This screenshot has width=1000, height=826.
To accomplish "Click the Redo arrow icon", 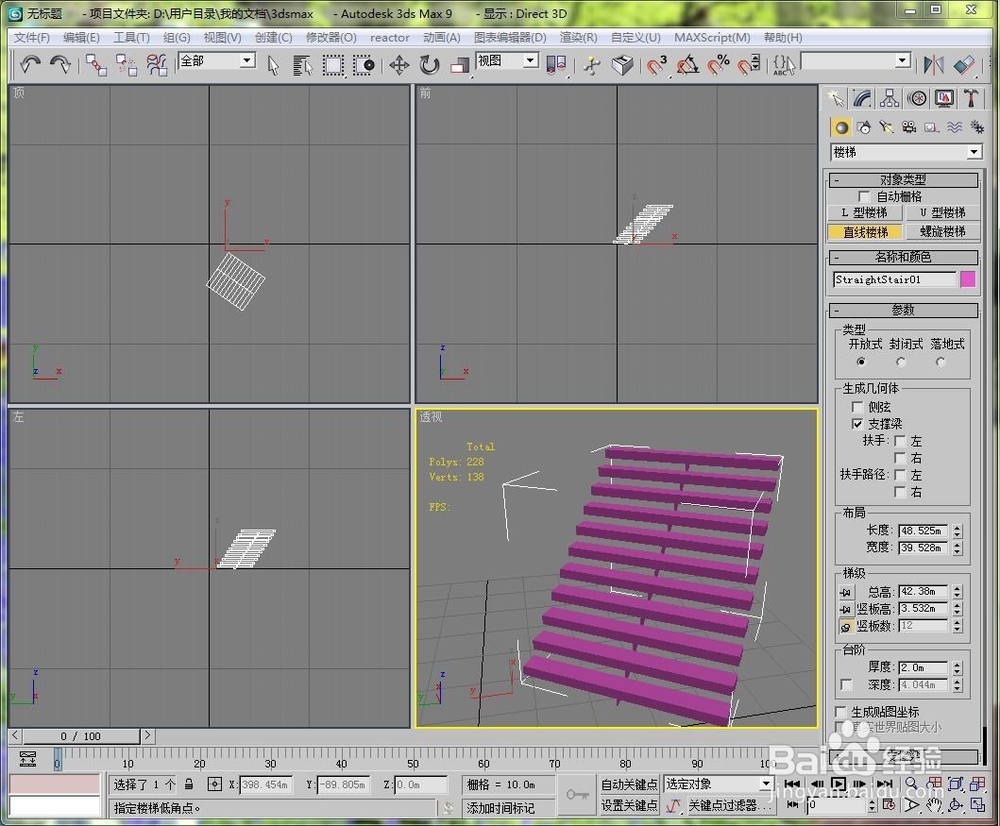I will (x=61, y=64).
